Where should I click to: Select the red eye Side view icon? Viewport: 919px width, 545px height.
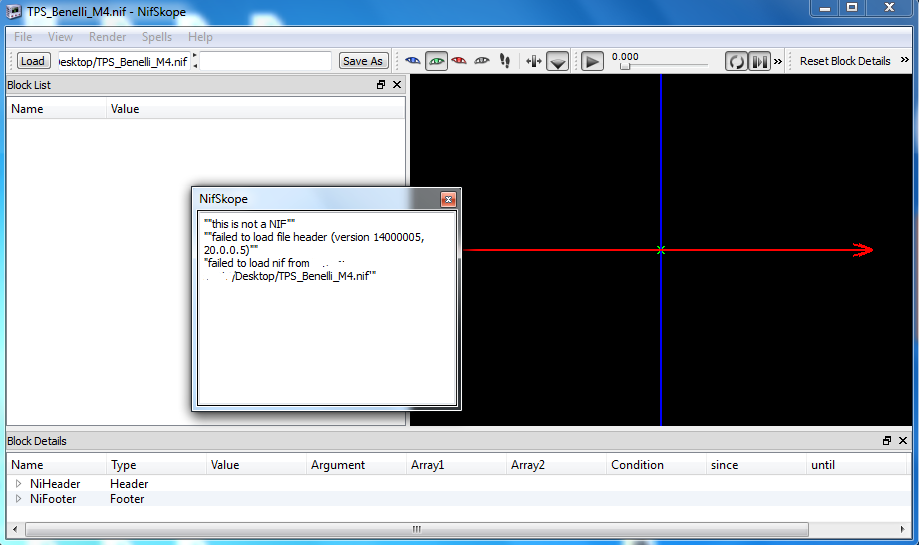pos(459,61)
